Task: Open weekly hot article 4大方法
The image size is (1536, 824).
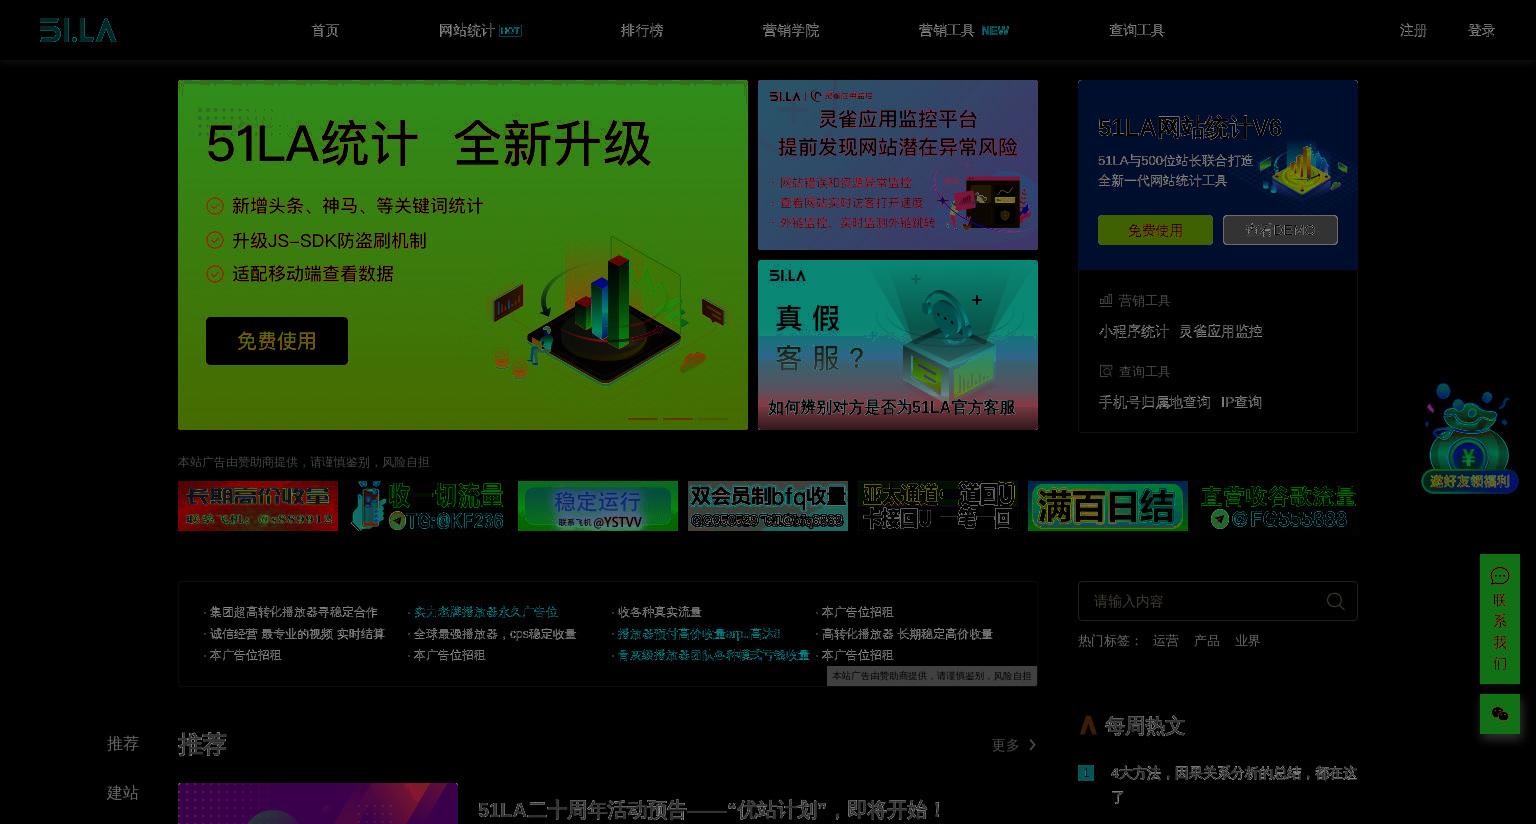Action: [x=1233, y=785]
